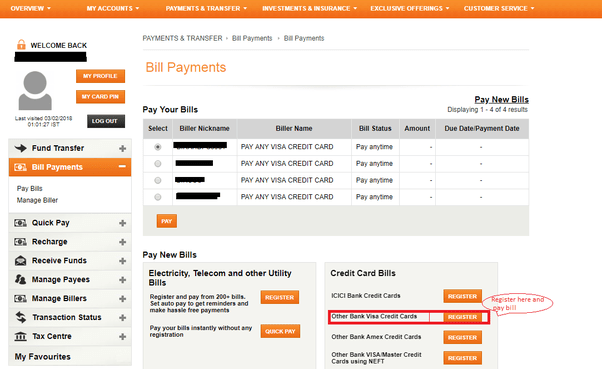Open Manage Biller in sidebar

coord(37,200)
